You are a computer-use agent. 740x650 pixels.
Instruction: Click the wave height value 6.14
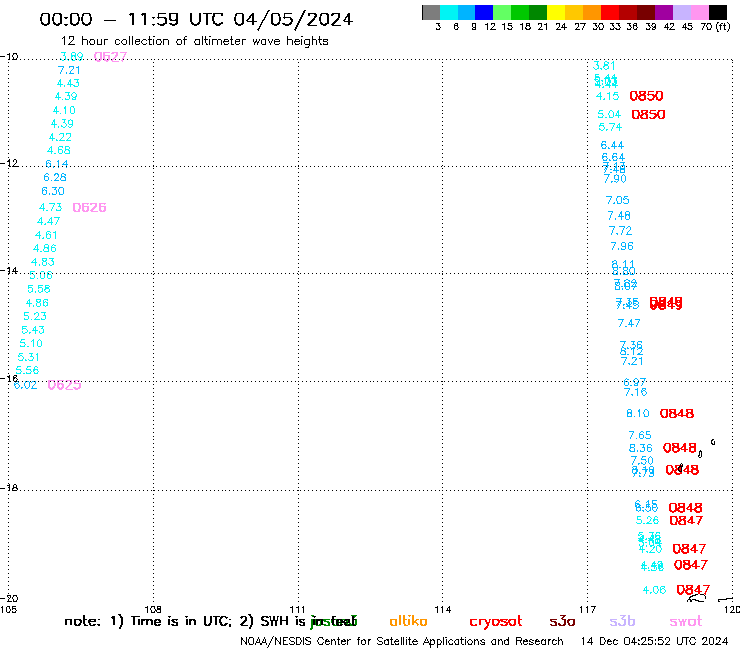click(x=57, y=164)
